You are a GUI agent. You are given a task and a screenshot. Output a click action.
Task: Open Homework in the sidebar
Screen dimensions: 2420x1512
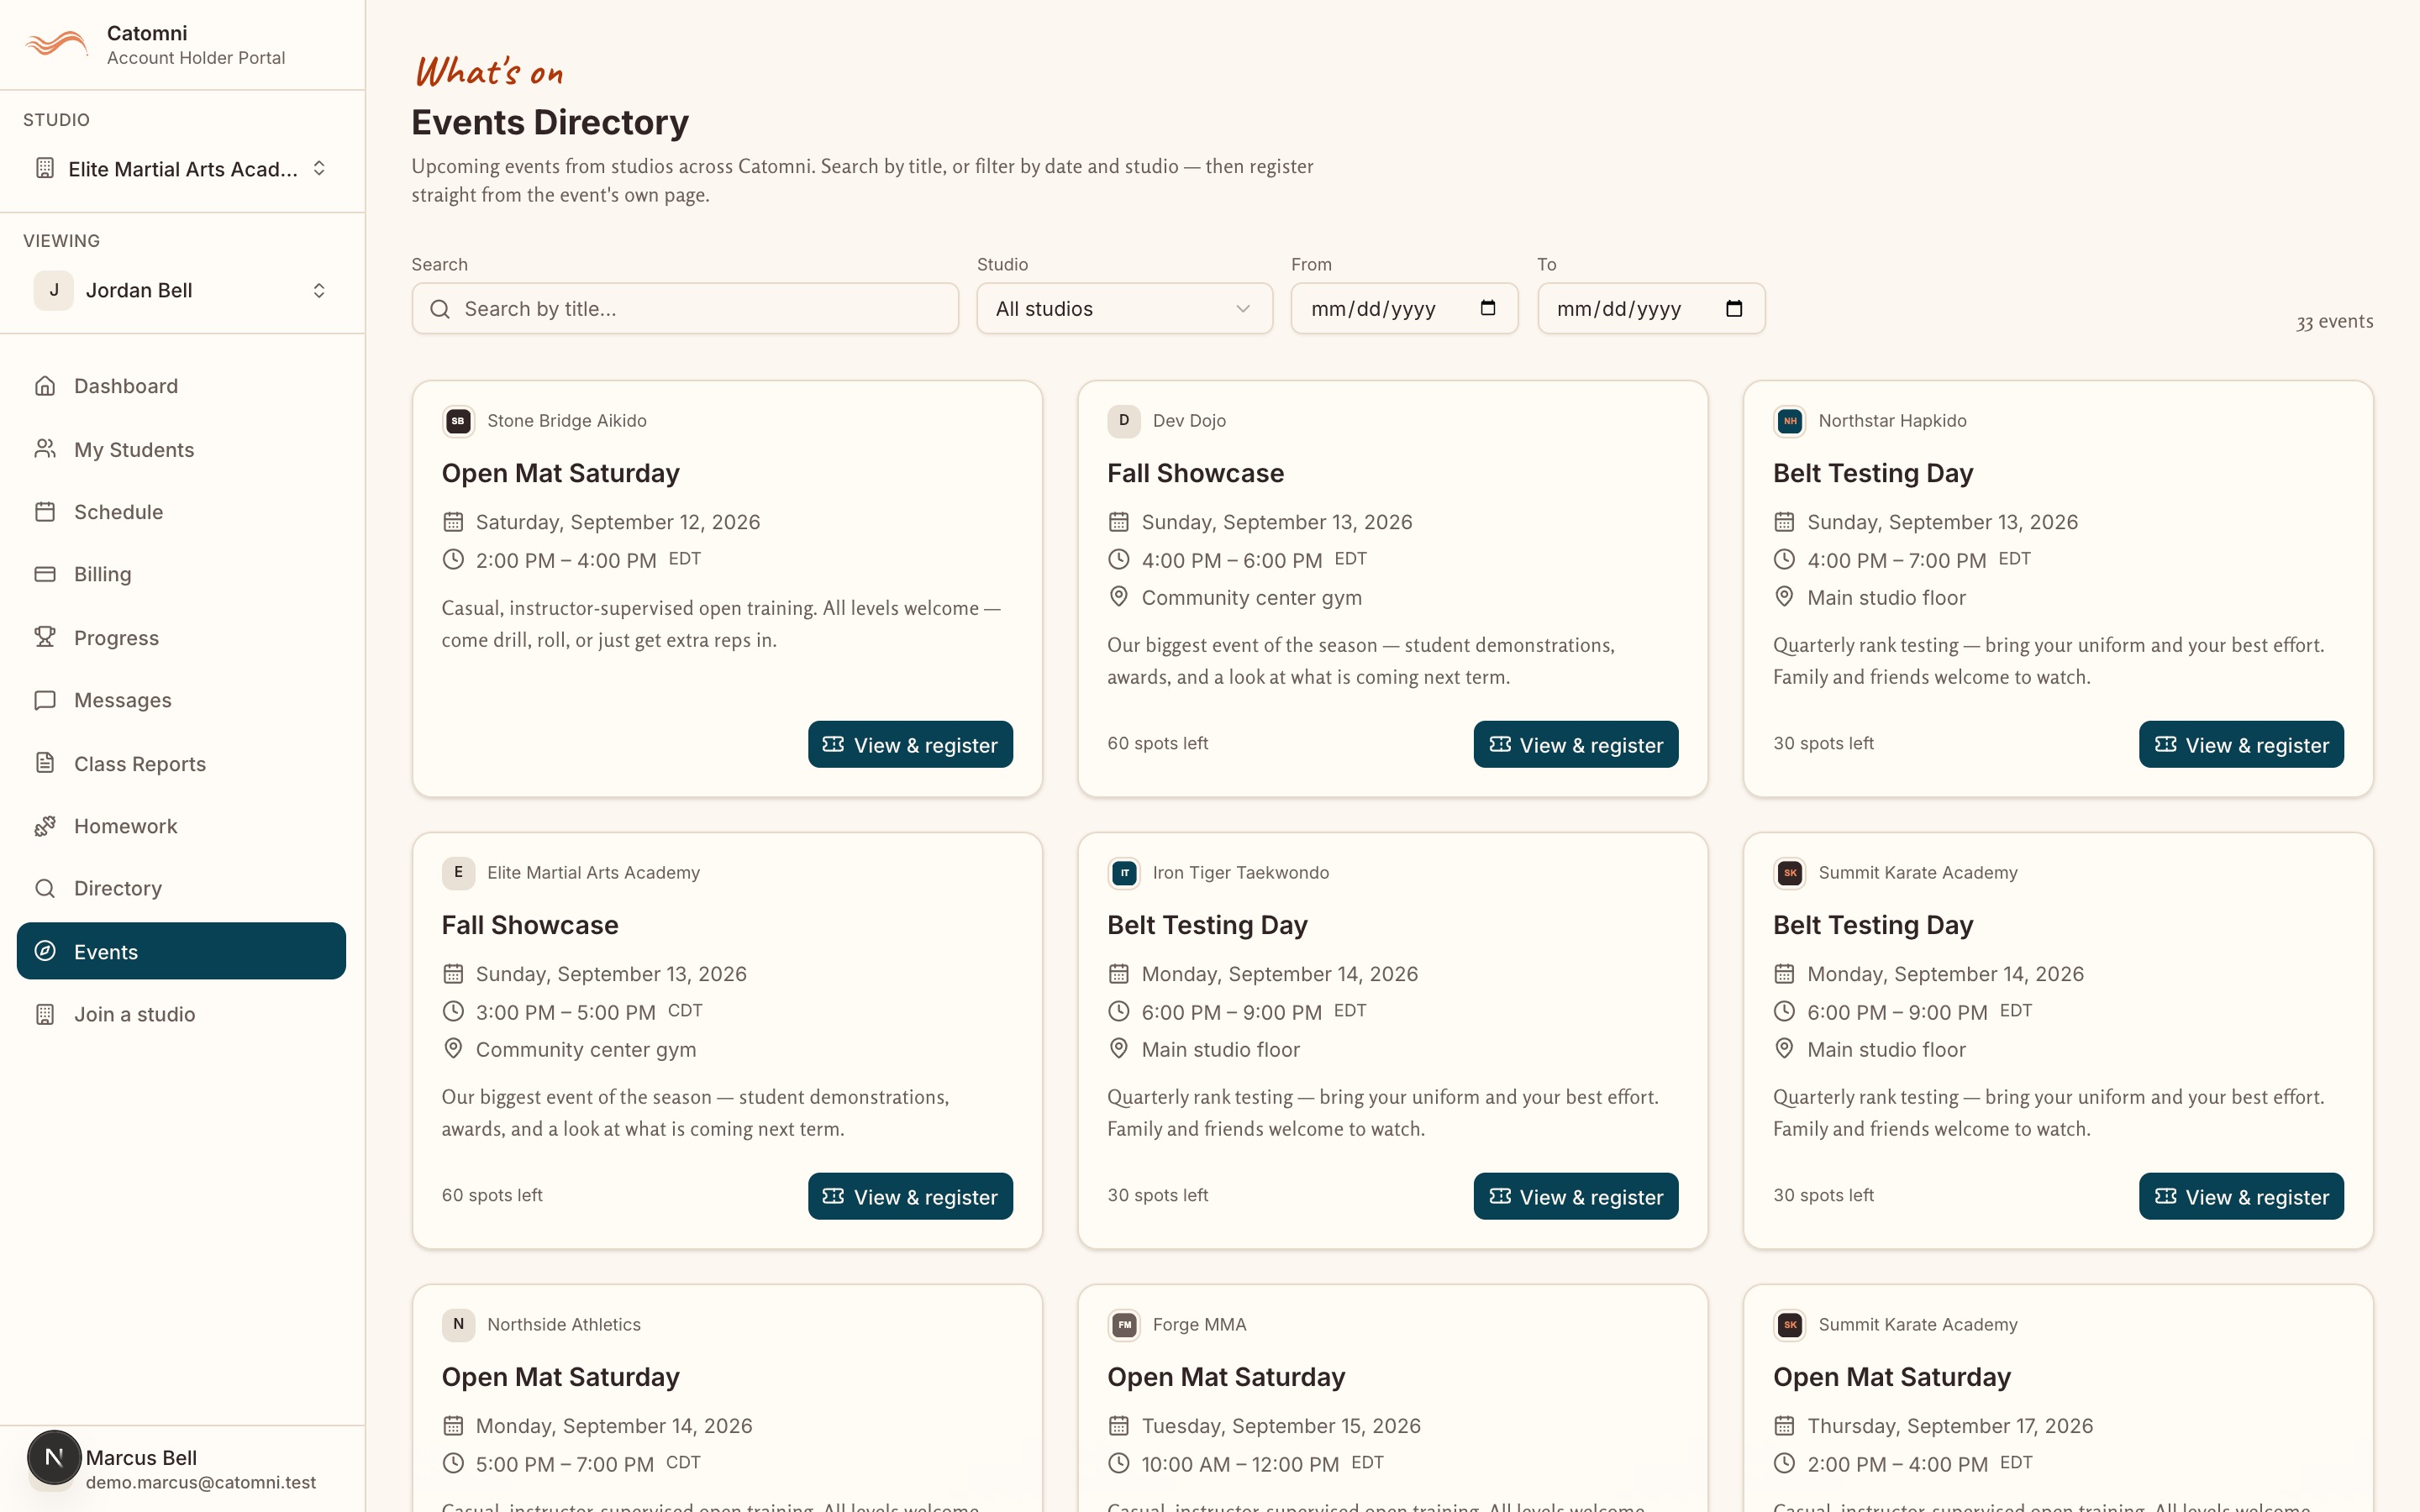coord(181,826)
